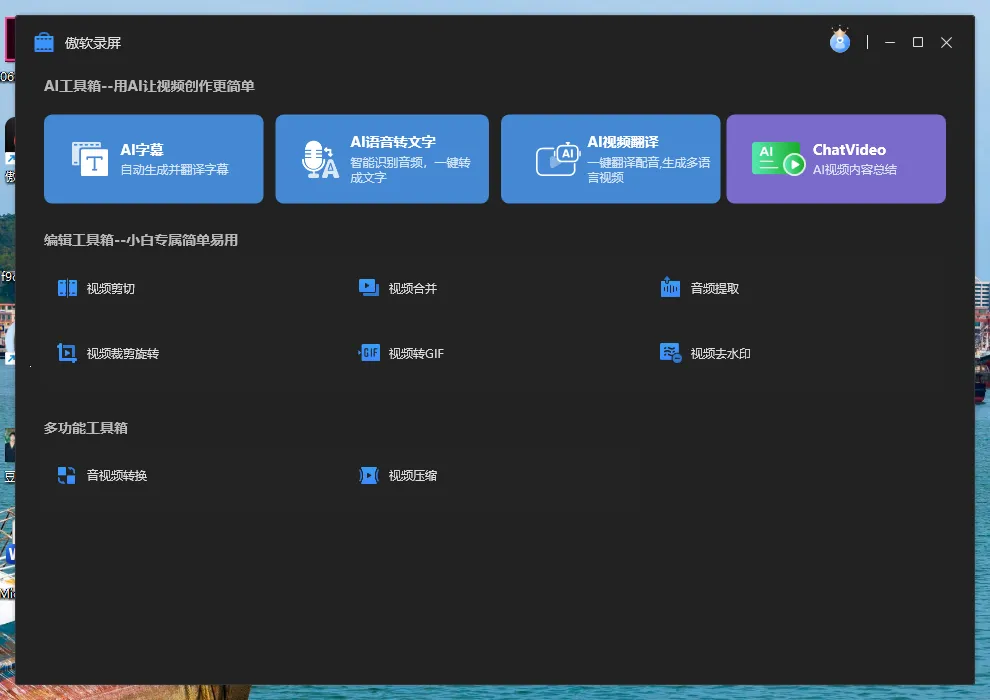Viewport: 990px width, 700px height.
Task: Click the AI字幕 T subtitle icon
Action: coord(90,158)
